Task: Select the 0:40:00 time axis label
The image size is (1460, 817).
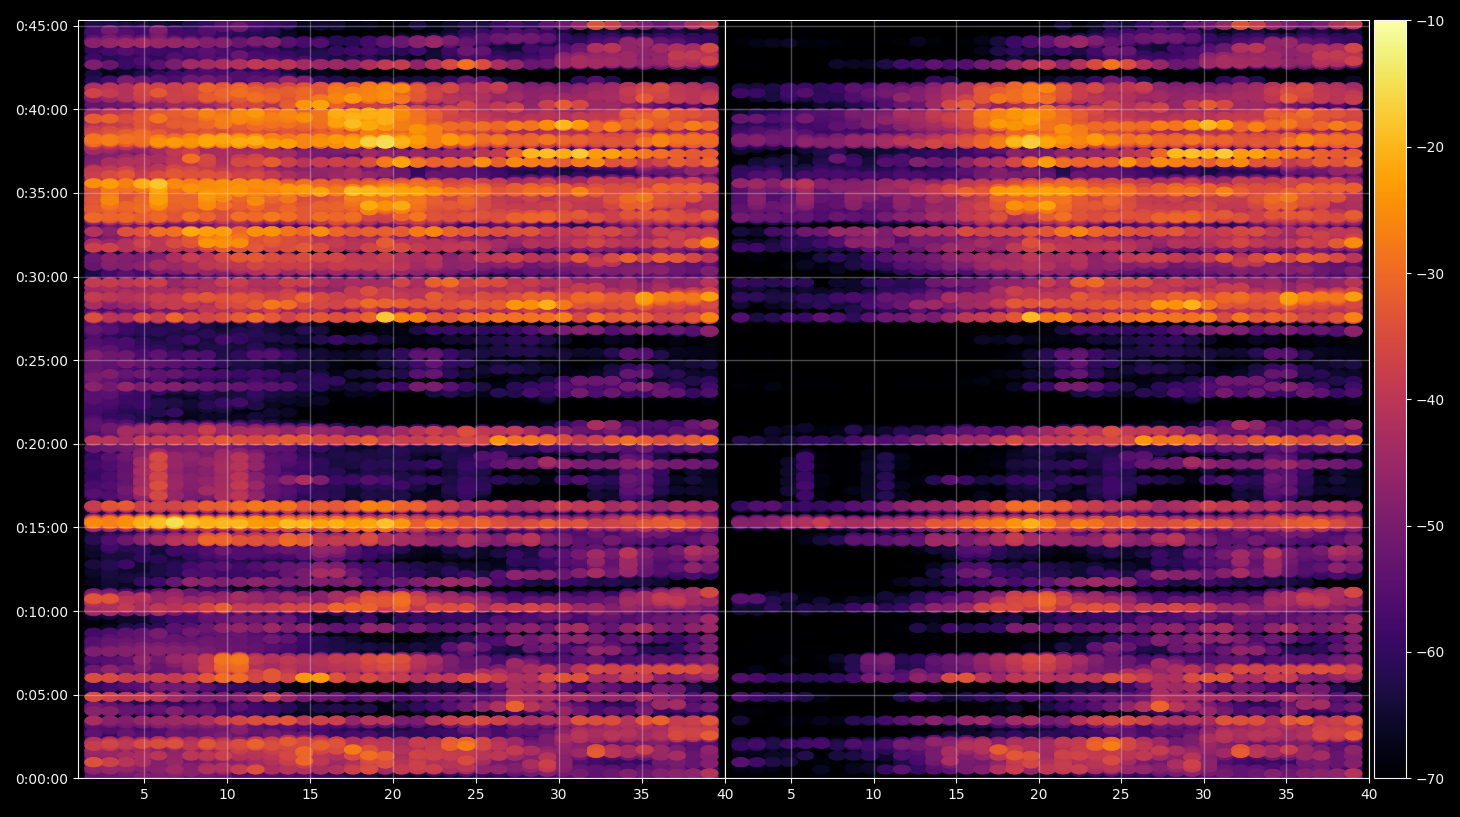Action: click(x=42, y=110)
